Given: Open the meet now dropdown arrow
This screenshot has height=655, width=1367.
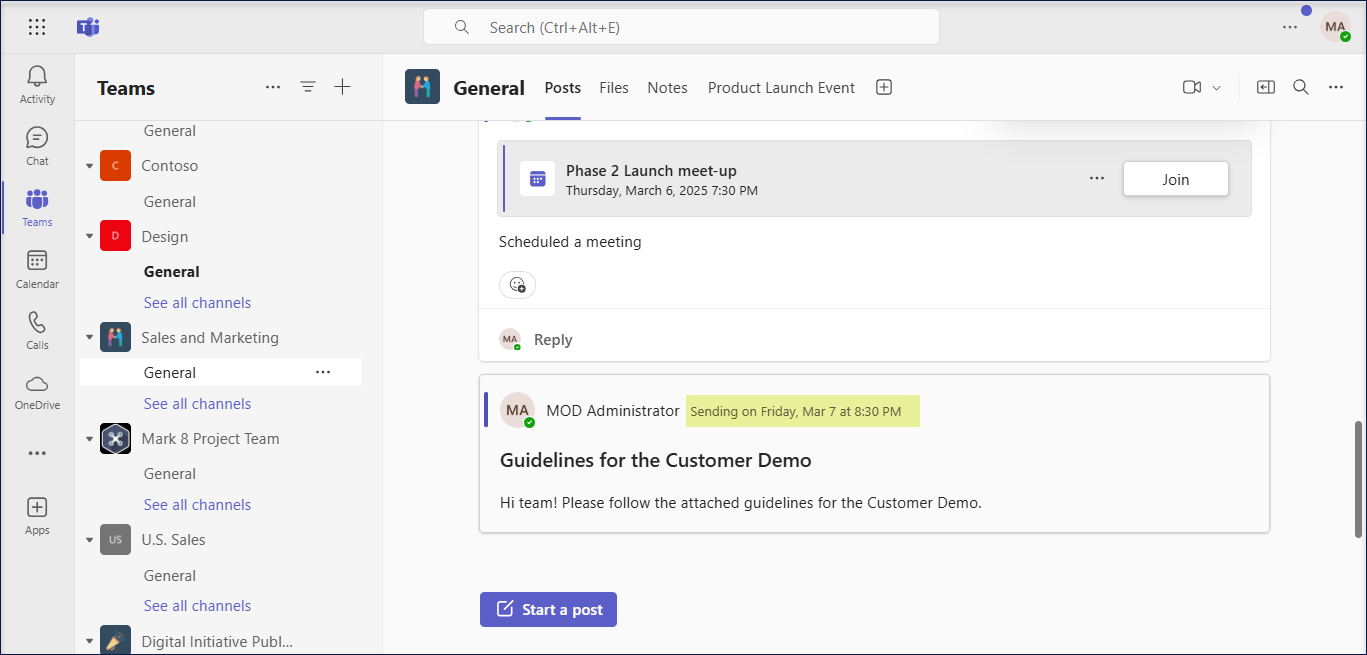Looking at the screenshot, I should point(1217,88).
